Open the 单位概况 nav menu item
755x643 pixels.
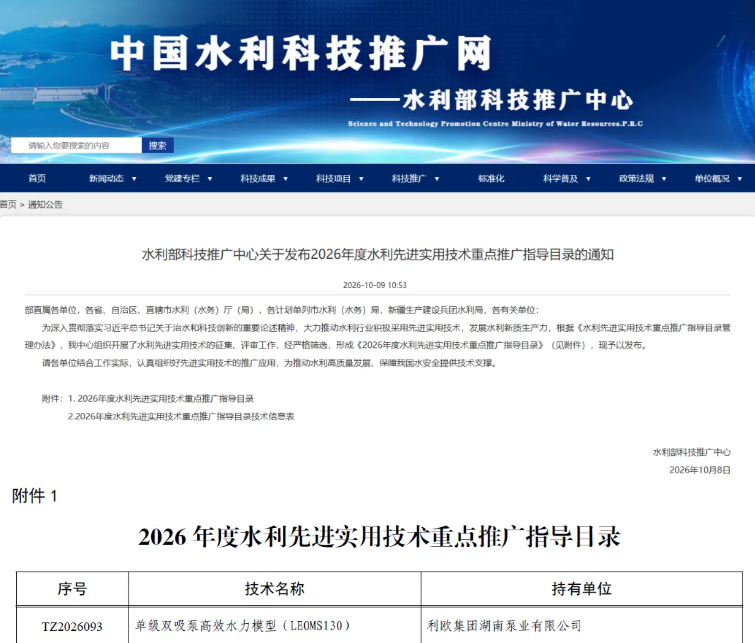(x=712, y=179)
